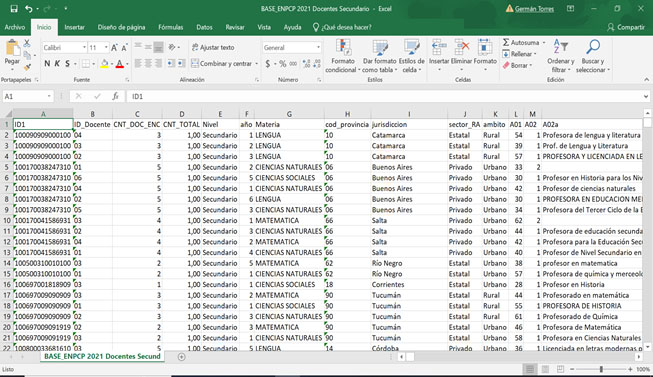This screenshot has height=377, width=653.
Task: Open Autosuma dropdown arrow
Action: pyautogui.click(x=543, y=42)
